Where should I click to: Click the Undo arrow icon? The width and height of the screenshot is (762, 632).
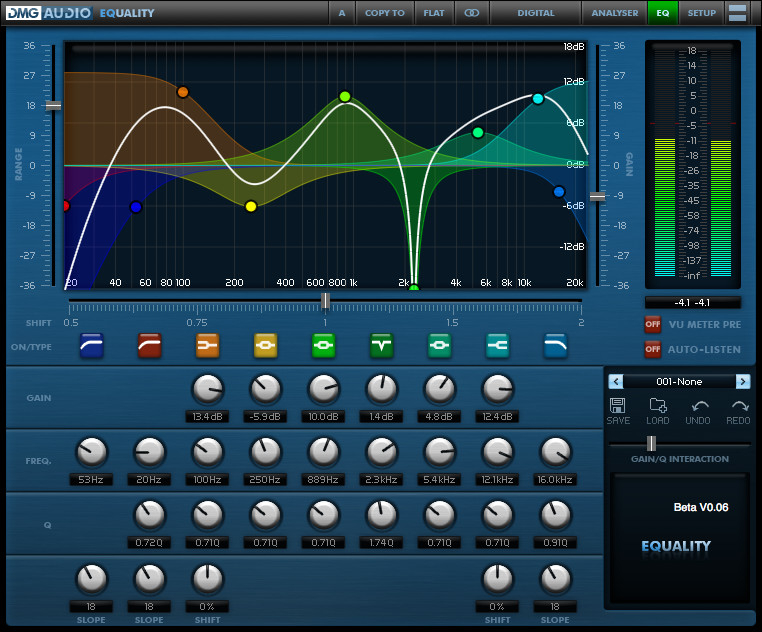click(x=699, y=405)
